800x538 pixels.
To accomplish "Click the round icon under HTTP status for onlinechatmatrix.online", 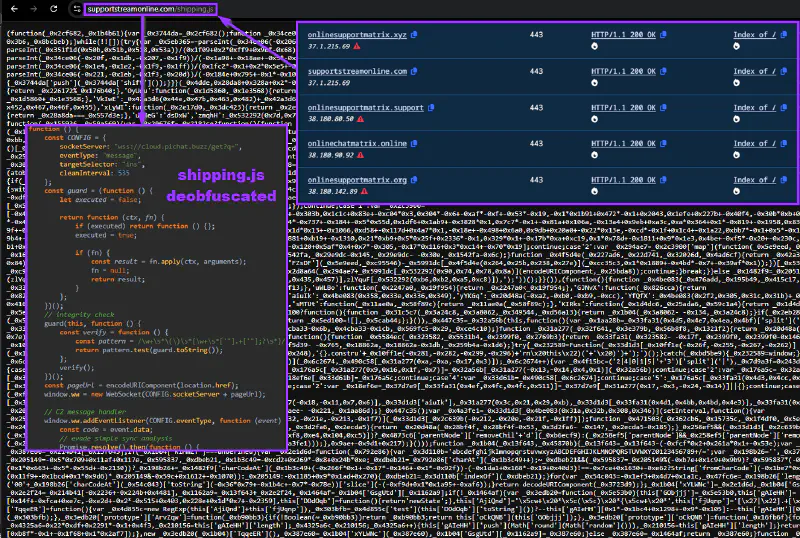I will point(594,155).
